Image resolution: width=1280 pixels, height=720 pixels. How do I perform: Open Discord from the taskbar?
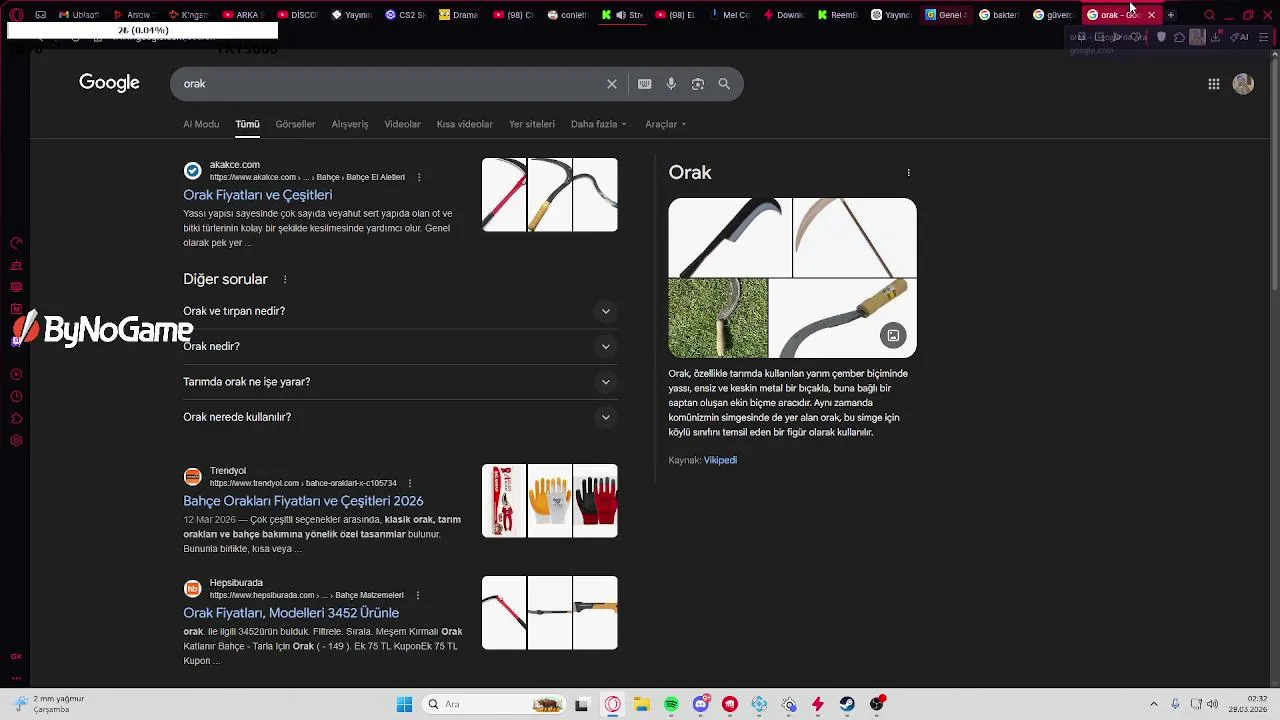point(701,704)
